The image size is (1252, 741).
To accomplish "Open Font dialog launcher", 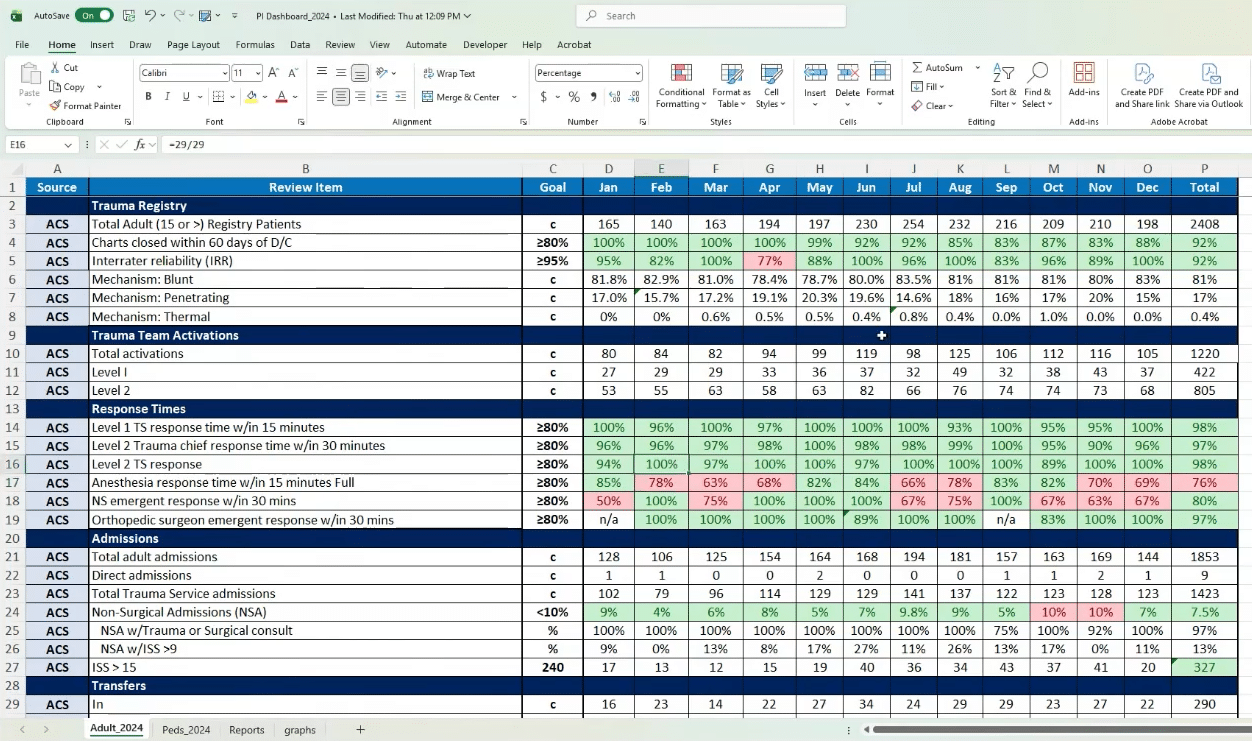I will pos(301,122).
